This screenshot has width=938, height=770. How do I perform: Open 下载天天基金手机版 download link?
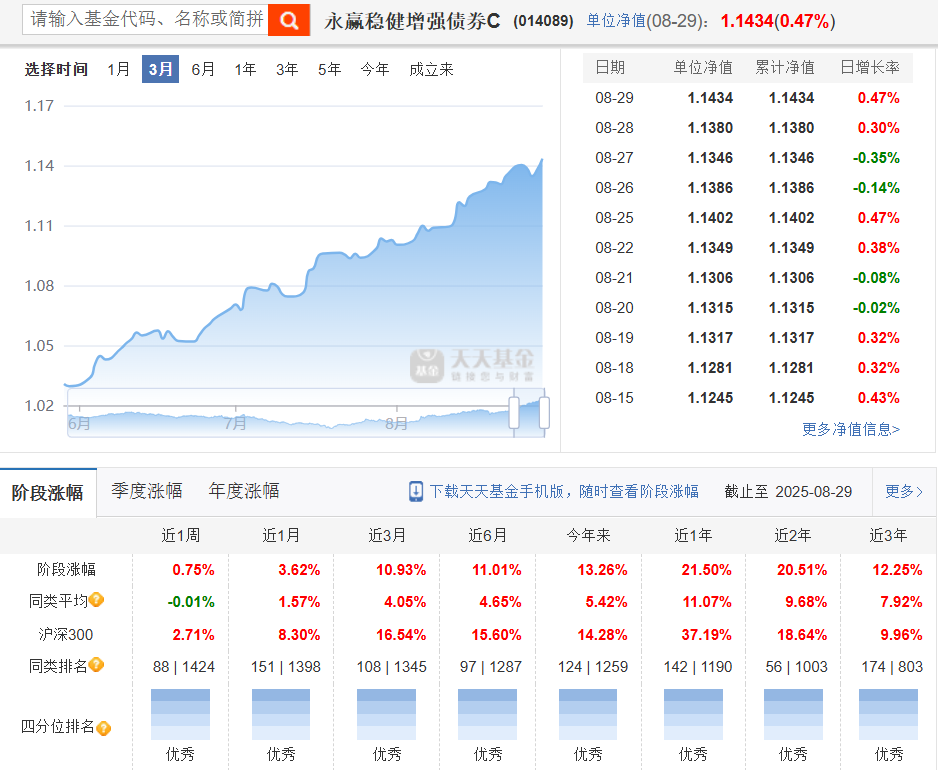[x=564, y=491]
